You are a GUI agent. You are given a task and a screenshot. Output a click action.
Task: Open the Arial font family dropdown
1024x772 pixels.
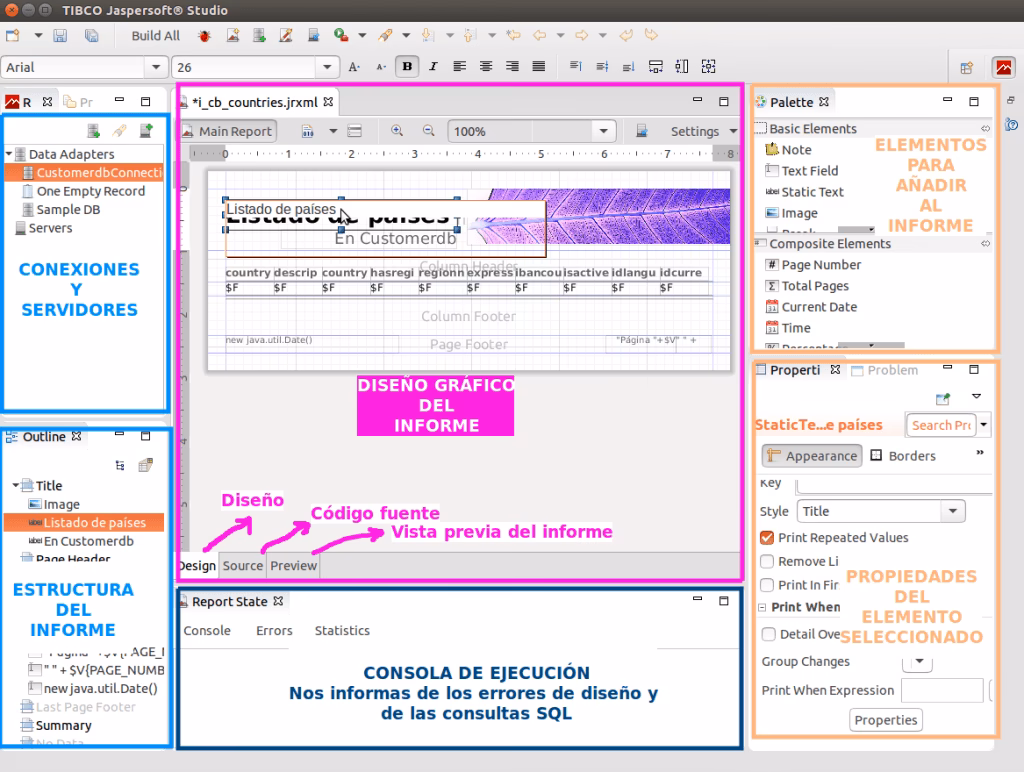(x=155, y=67)
